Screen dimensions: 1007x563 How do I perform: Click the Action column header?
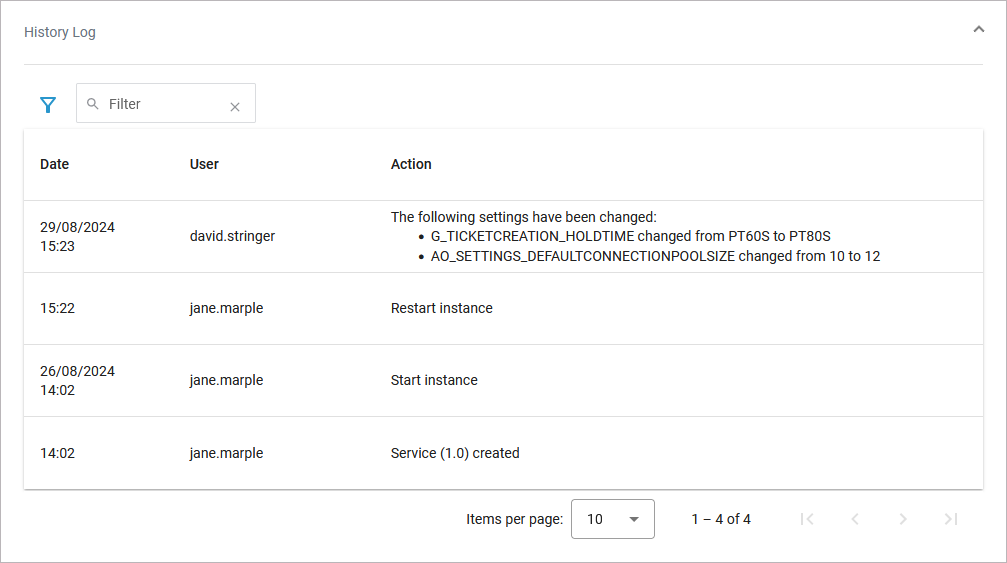tap(411, 164)
